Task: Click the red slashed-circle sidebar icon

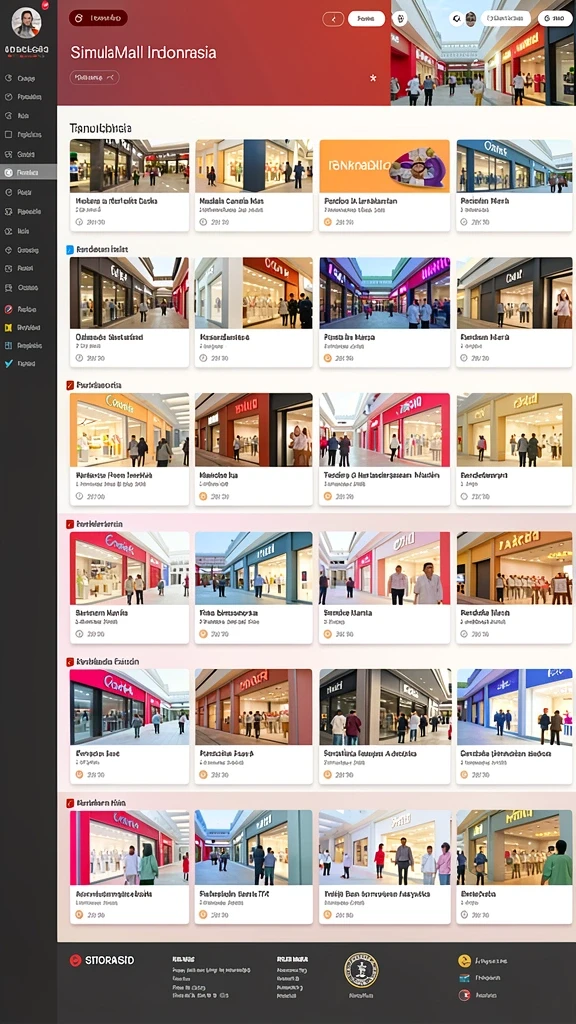Action: [x=8, y=309]
